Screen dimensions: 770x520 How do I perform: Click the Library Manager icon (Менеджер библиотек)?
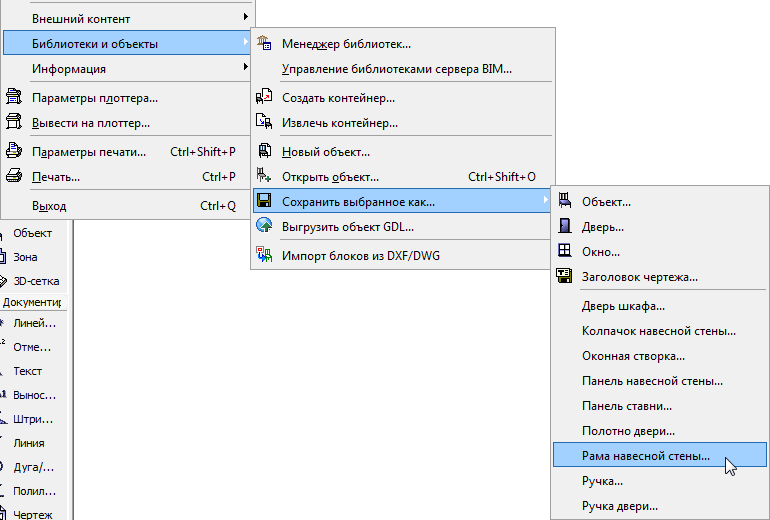pyautogui.click(x=264, y=43)
